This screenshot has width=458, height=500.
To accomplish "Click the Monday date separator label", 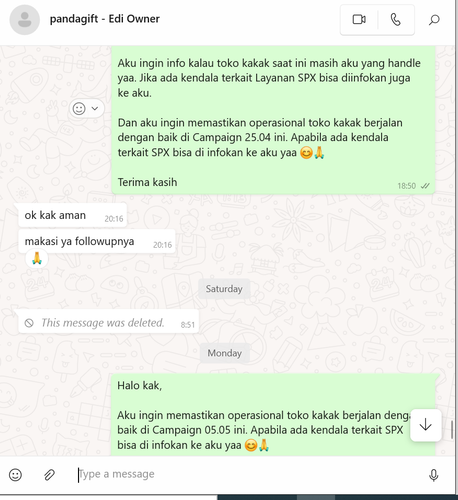I will pos(225,353).
